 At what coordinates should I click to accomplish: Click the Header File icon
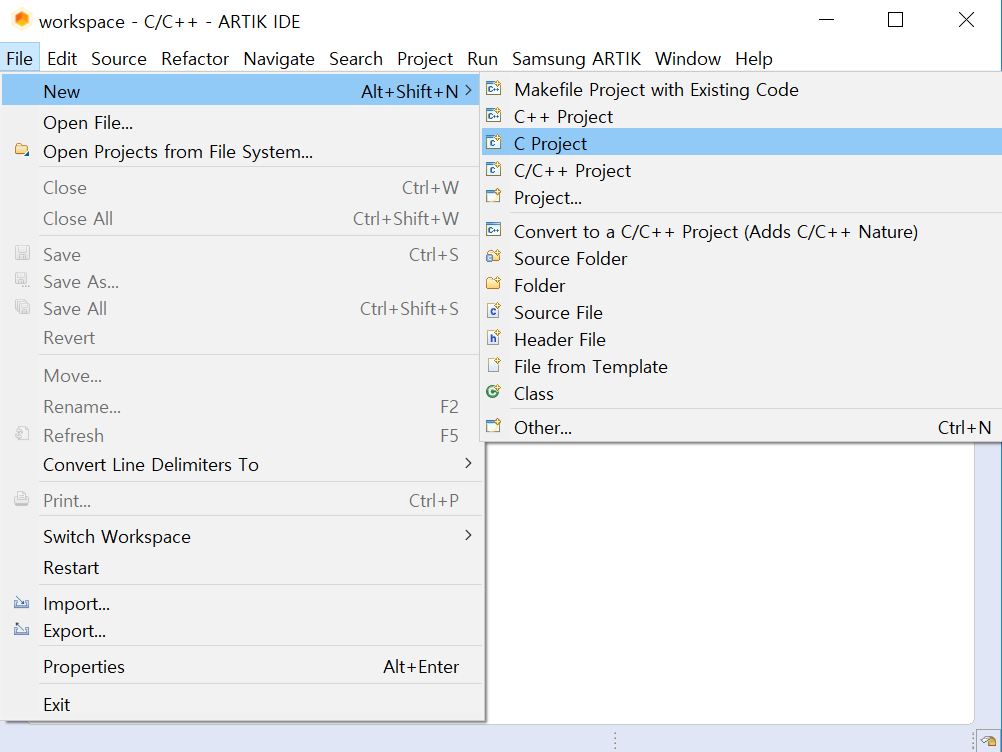pyautogui.click(x=493, y=338)
